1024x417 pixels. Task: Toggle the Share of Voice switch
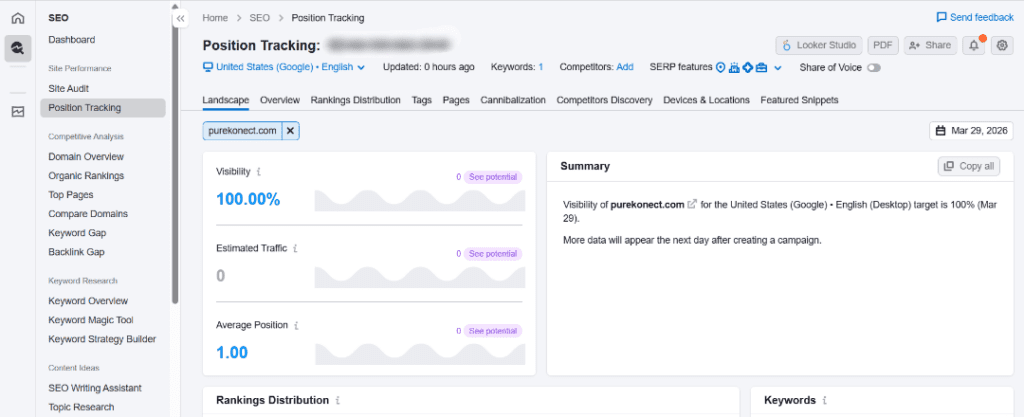[x=874, y=67]
